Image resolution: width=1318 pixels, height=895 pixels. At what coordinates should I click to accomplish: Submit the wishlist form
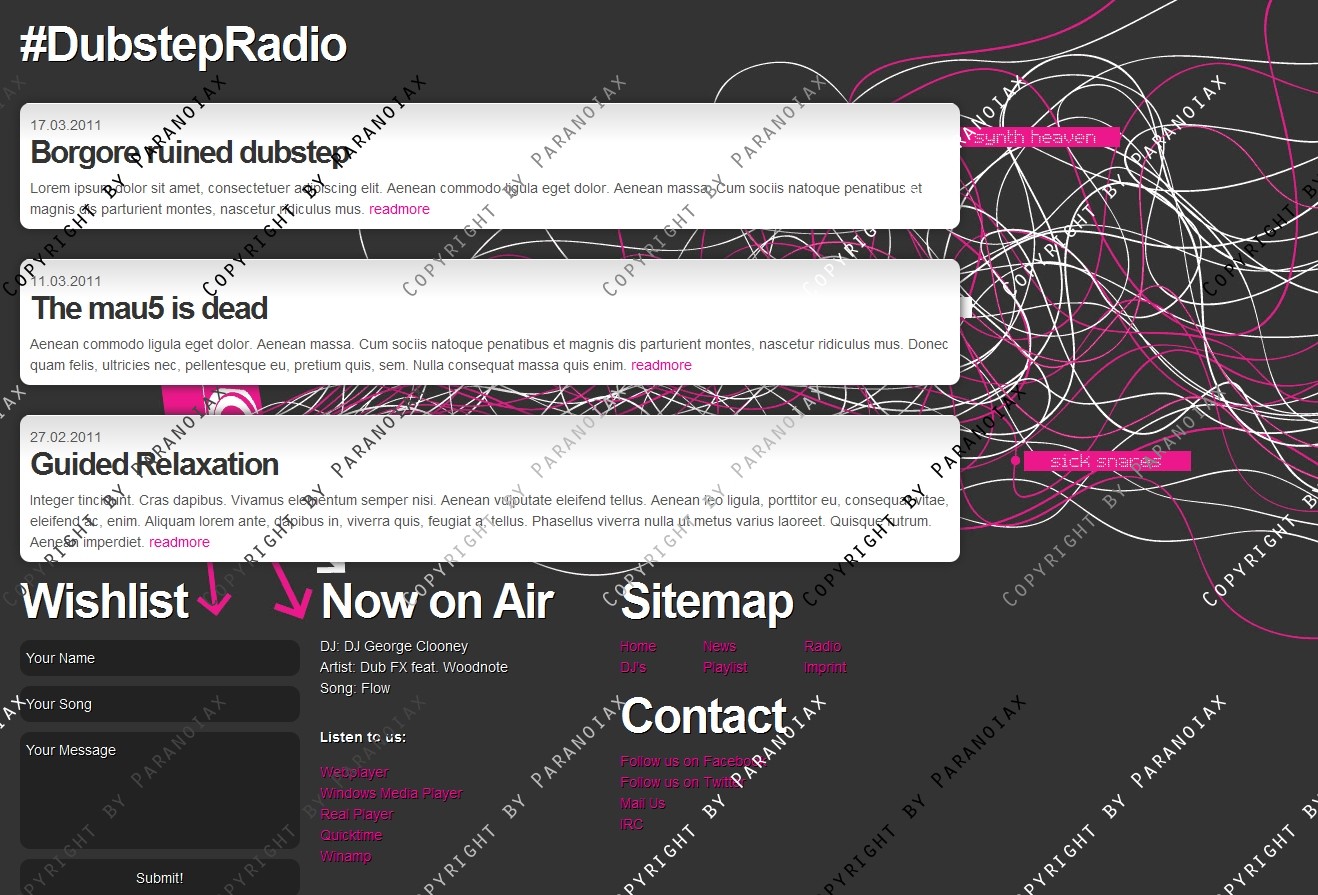pos(160,877)
